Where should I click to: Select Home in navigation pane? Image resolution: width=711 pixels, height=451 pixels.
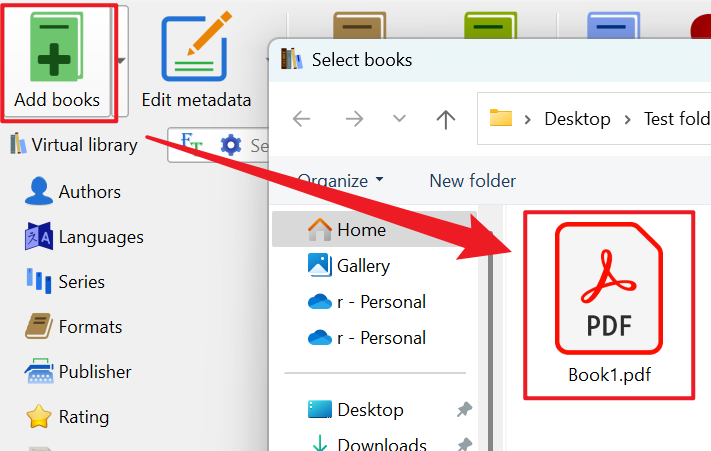tap(375, 229)
